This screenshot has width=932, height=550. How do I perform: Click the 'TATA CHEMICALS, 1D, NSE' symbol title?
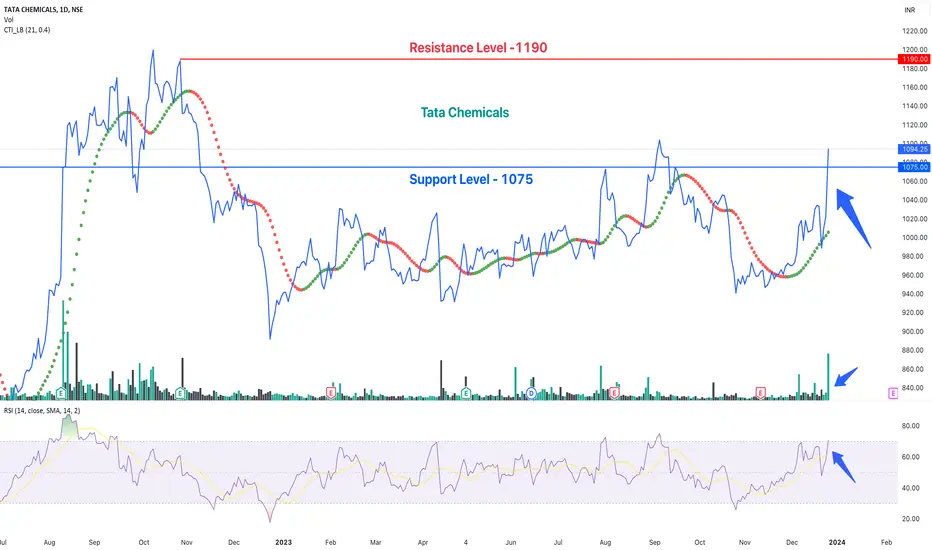tap(43, 10)
